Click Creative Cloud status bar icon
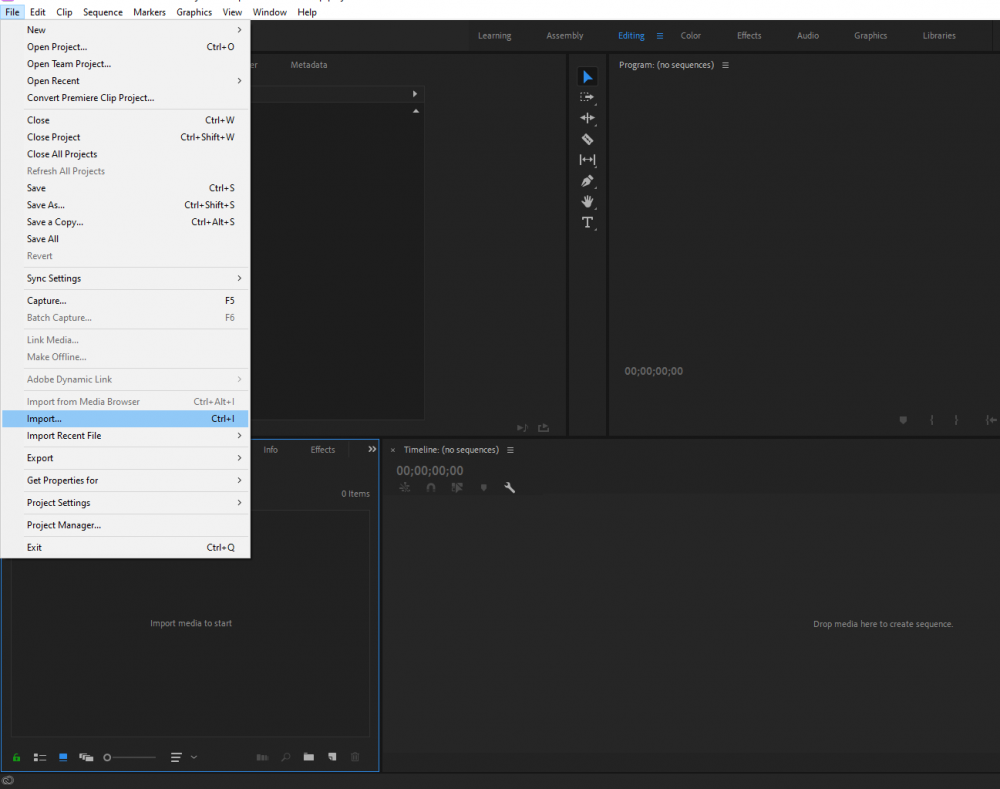The width and height of the screenshot is (1000, 789). pyautogui.click(x=8, y=780)
